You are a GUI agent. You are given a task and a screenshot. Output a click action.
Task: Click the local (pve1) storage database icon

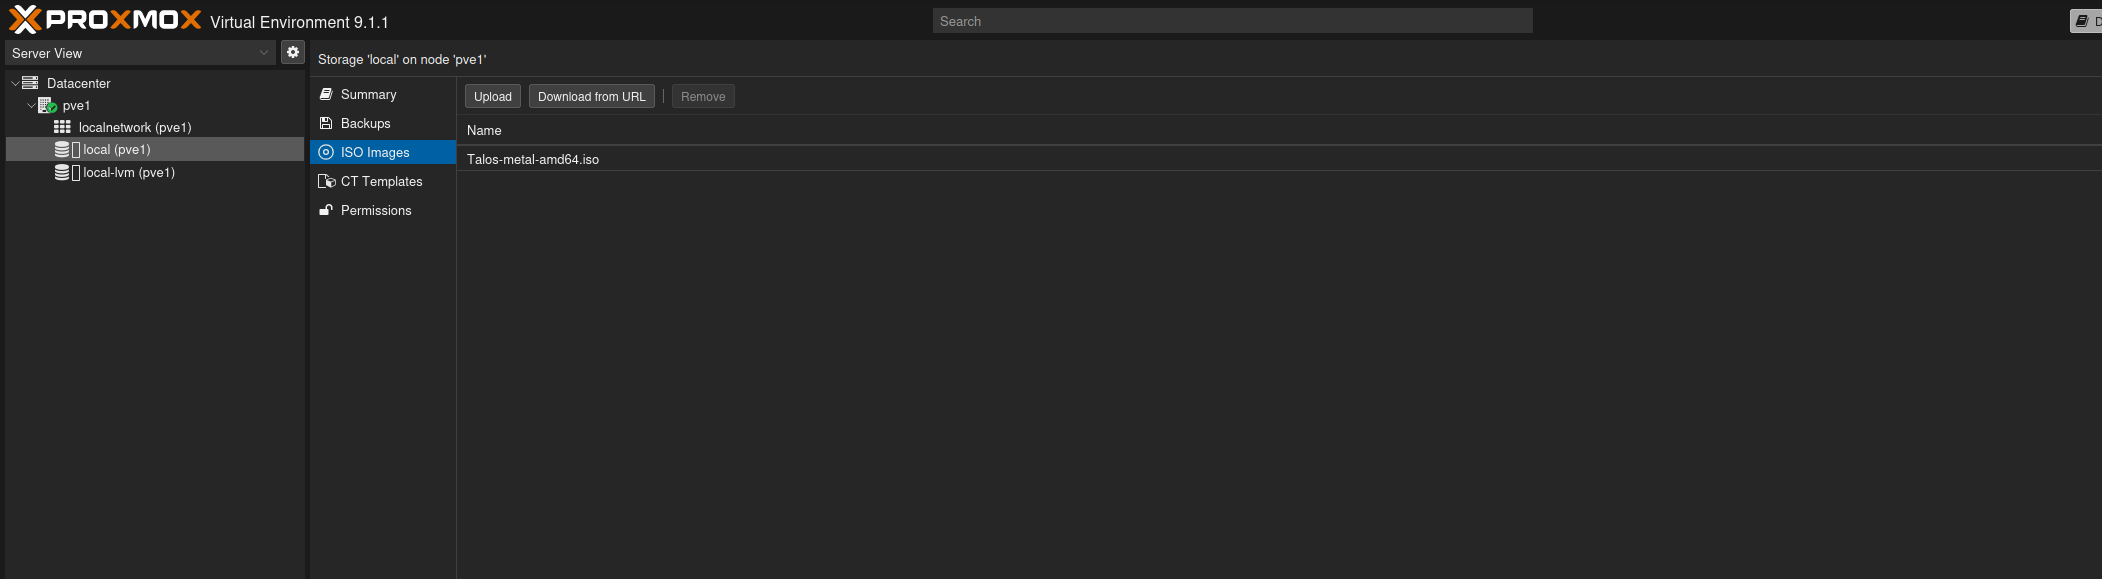(62, 149)
